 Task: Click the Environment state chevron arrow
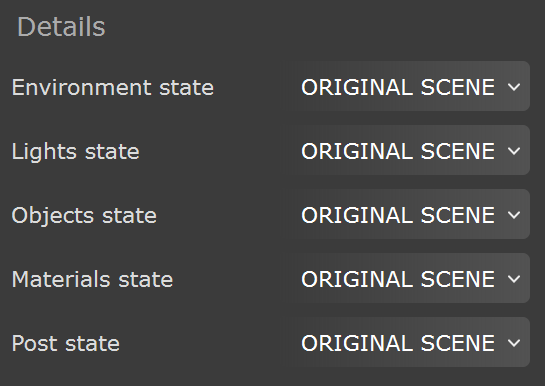[514, 87]
